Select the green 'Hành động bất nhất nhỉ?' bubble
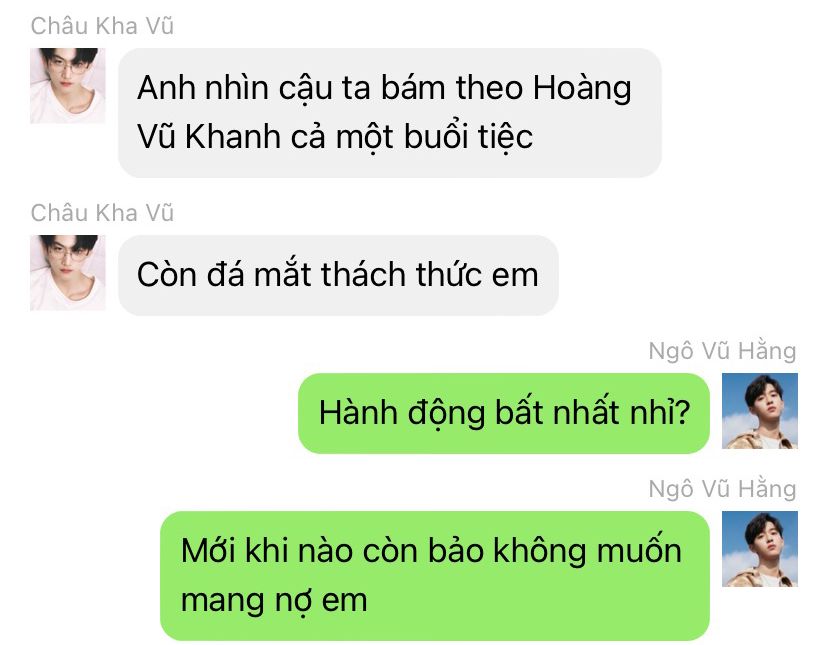828x645 pixels. tap(504, 413)
